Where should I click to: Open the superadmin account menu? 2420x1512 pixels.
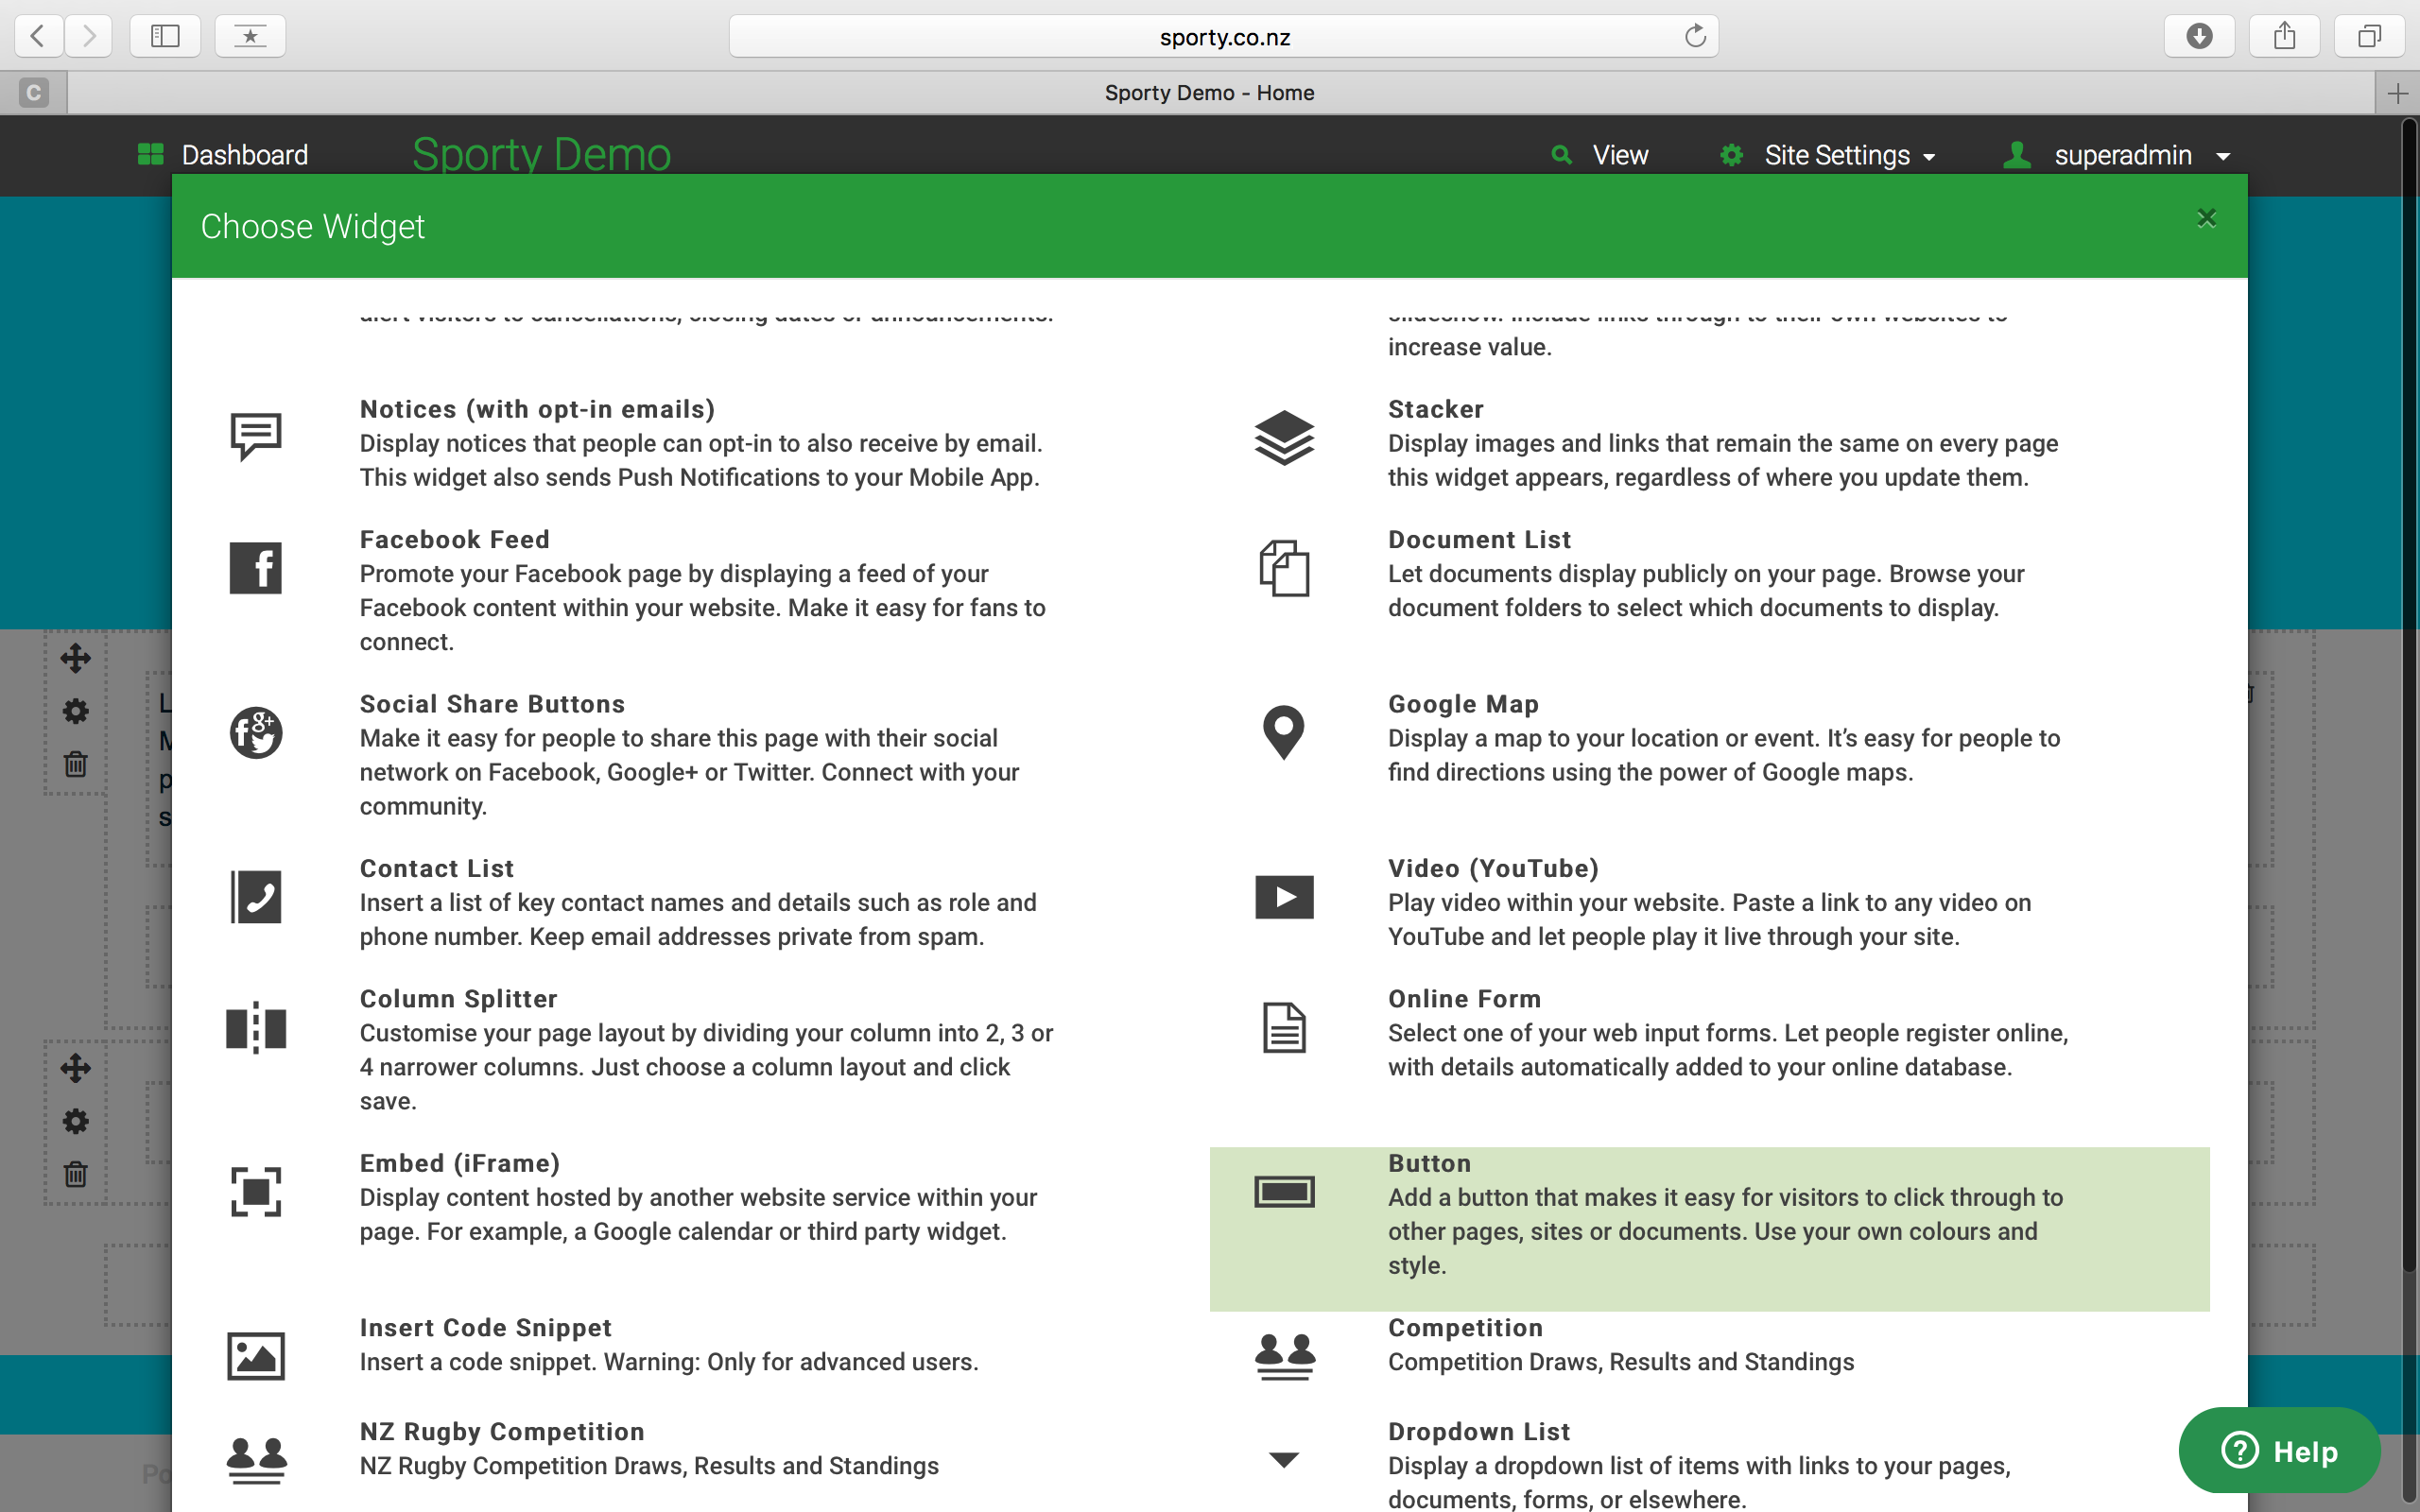(2117, 155)
